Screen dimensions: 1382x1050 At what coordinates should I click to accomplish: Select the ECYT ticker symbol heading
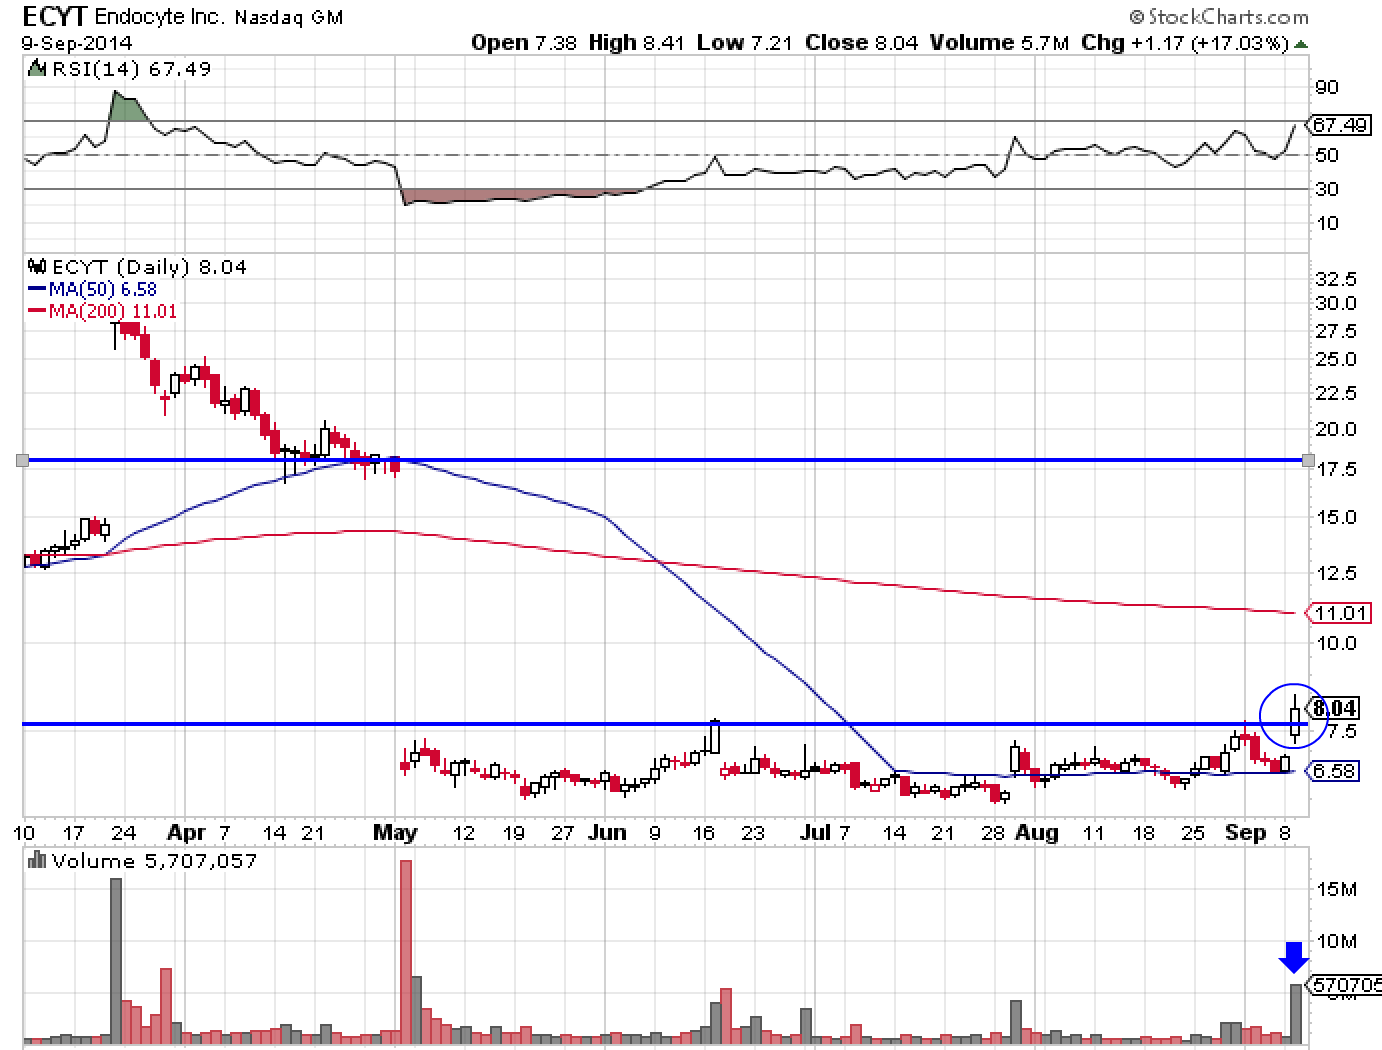(x=54, y=15)
